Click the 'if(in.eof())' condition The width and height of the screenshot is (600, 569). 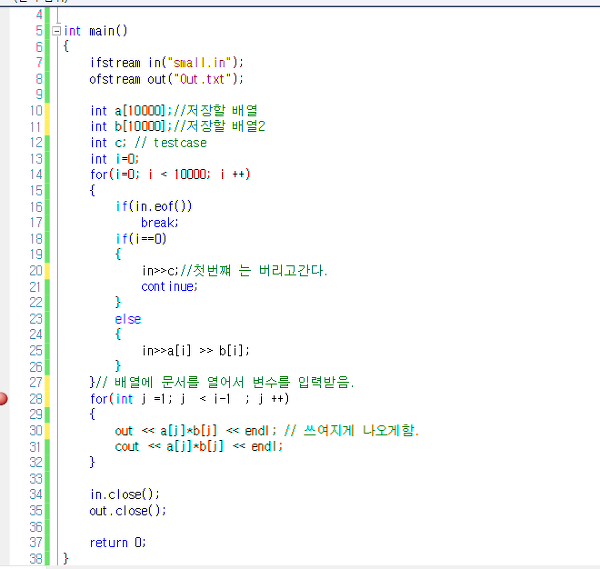153,207
